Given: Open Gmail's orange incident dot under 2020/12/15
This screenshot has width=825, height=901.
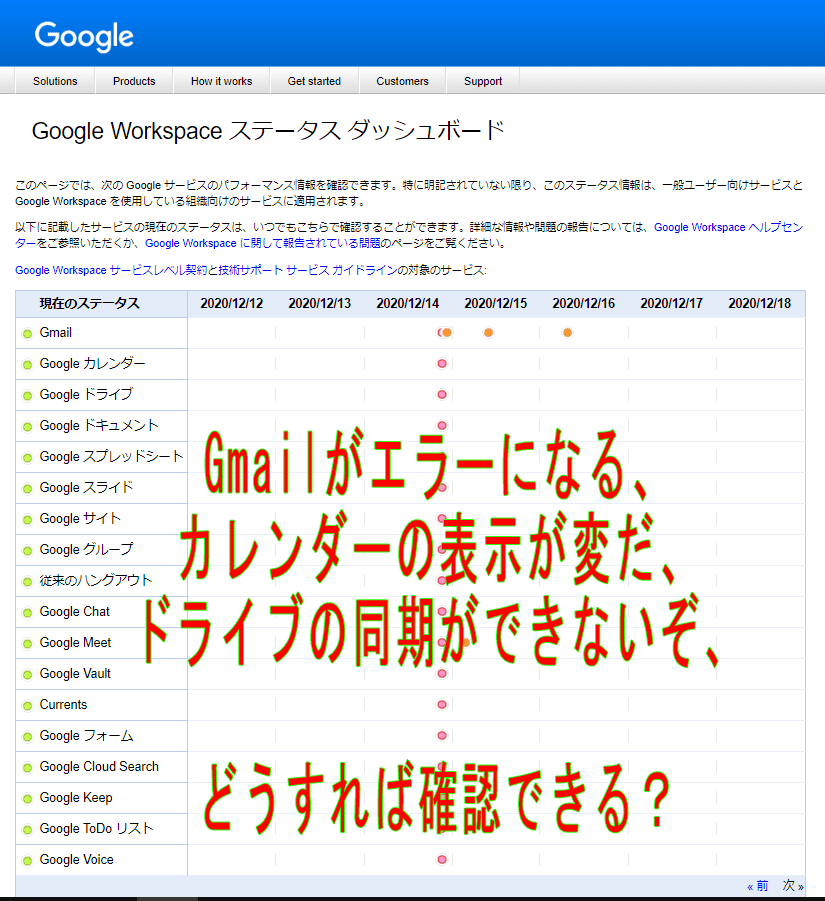Looking at the screenshot, I should (488, 333).
